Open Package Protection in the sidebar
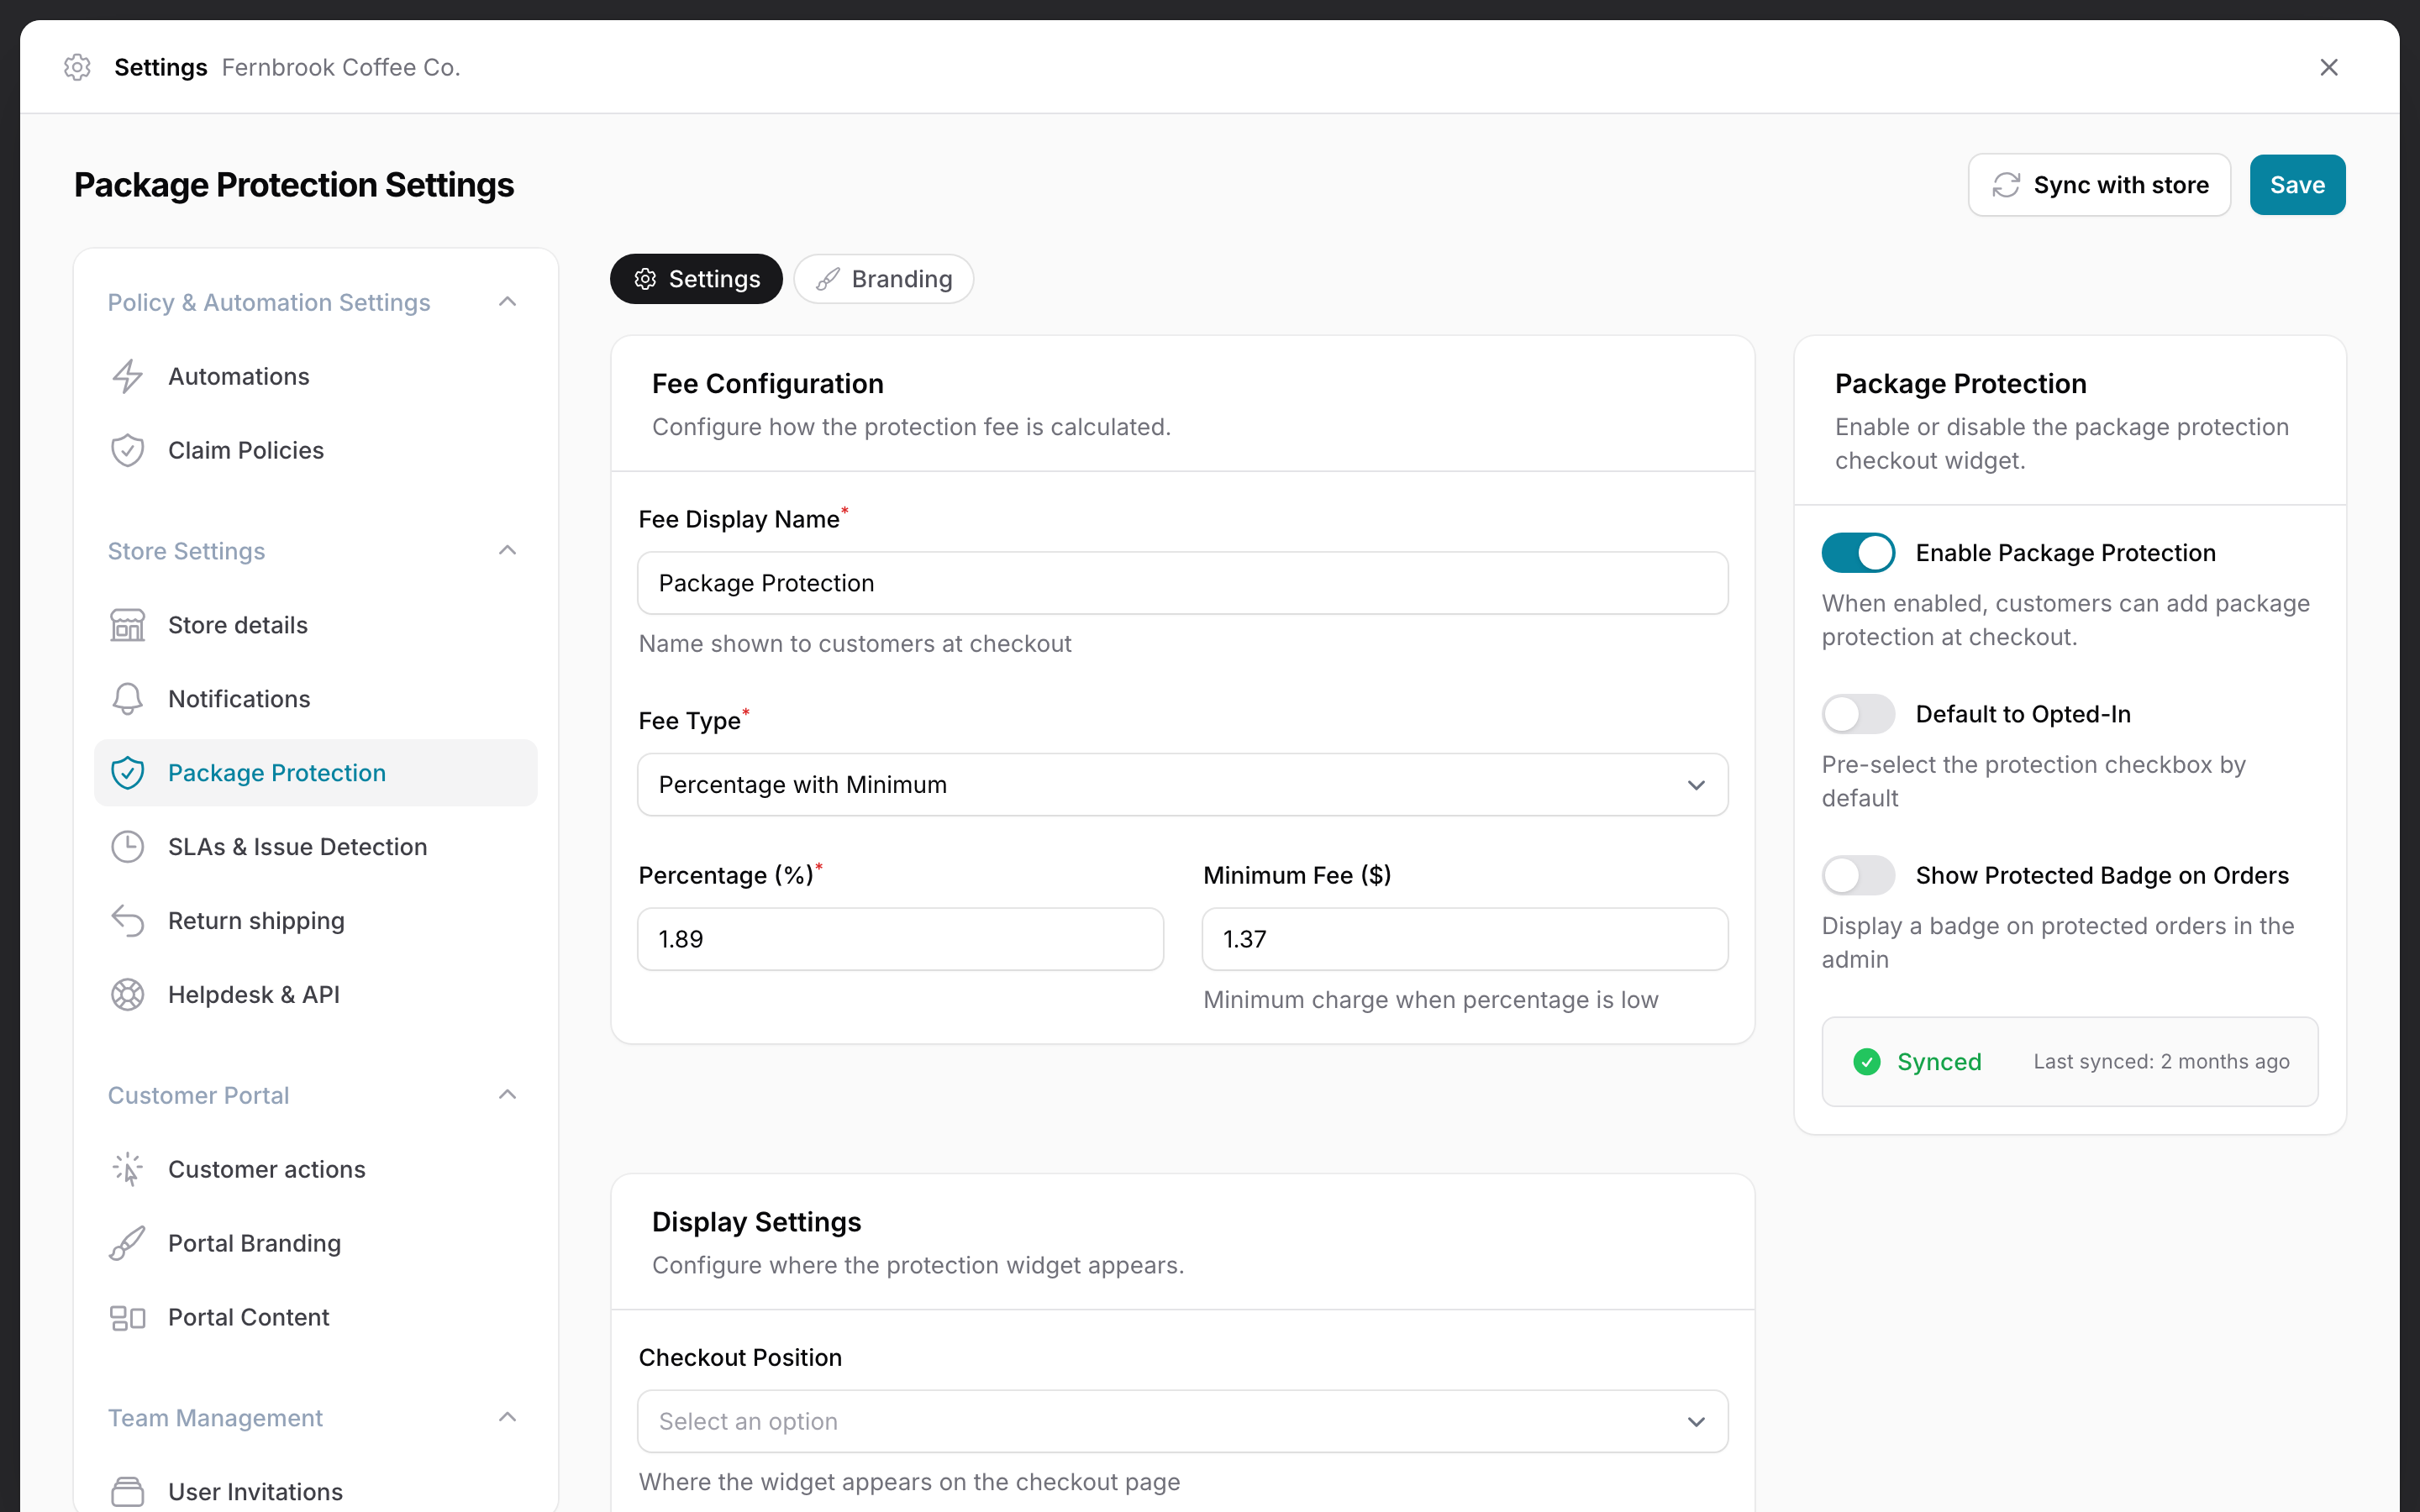2420x1512 pixels. click(x=316, y=773)
